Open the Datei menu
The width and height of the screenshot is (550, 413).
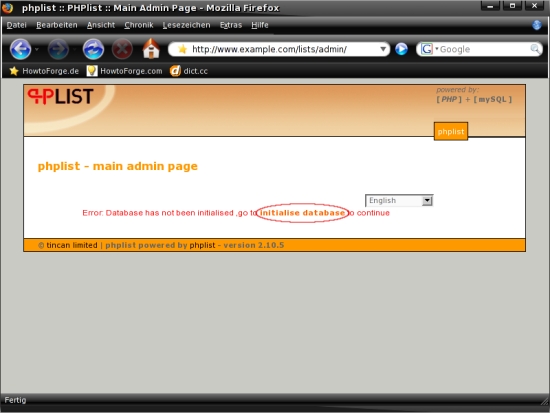pyautogui.click(x=16, y=25)
